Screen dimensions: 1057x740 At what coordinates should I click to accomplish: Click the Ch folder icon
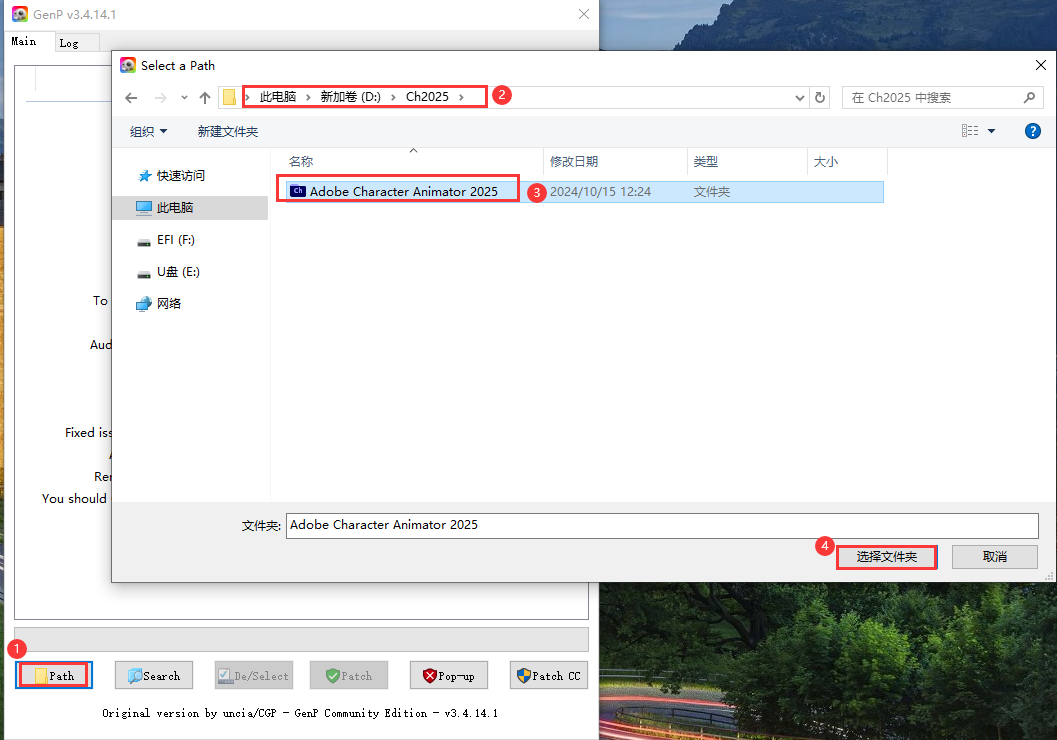point(298,191)
